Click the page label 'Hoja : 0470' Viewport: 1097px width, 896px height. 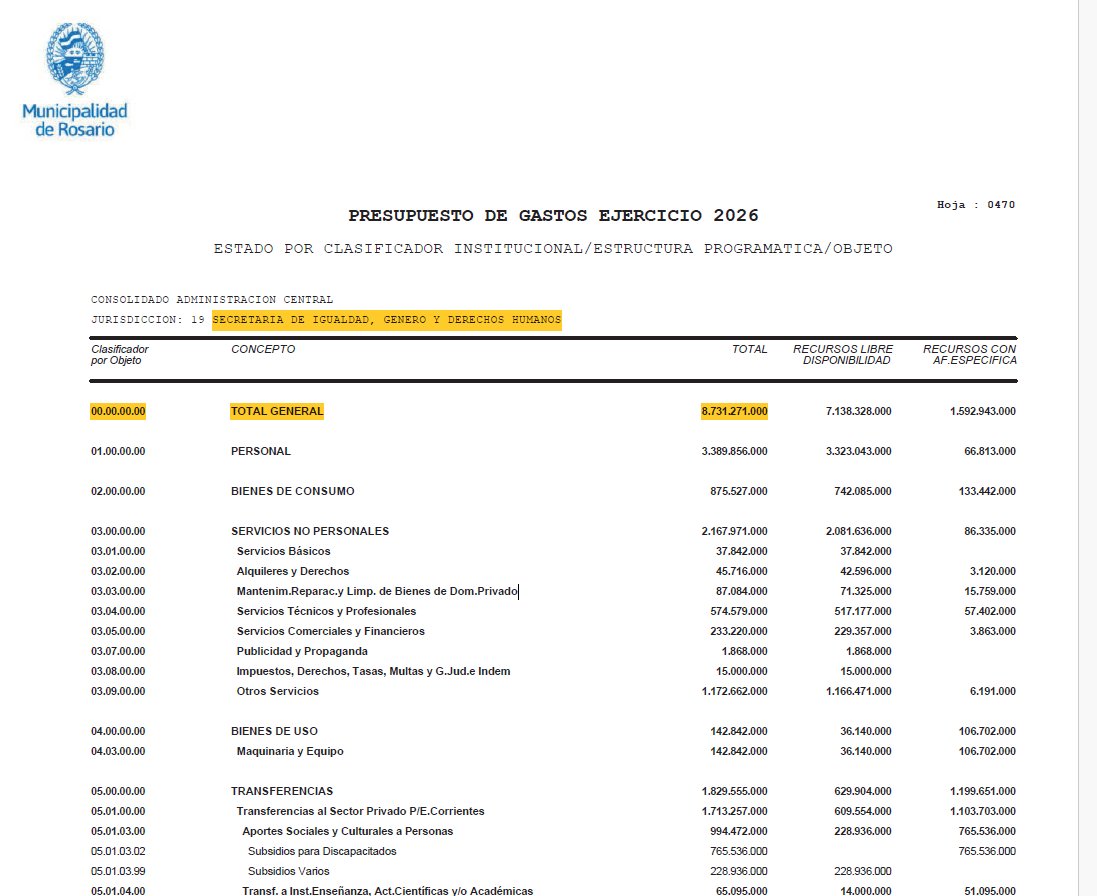[976, 205]
